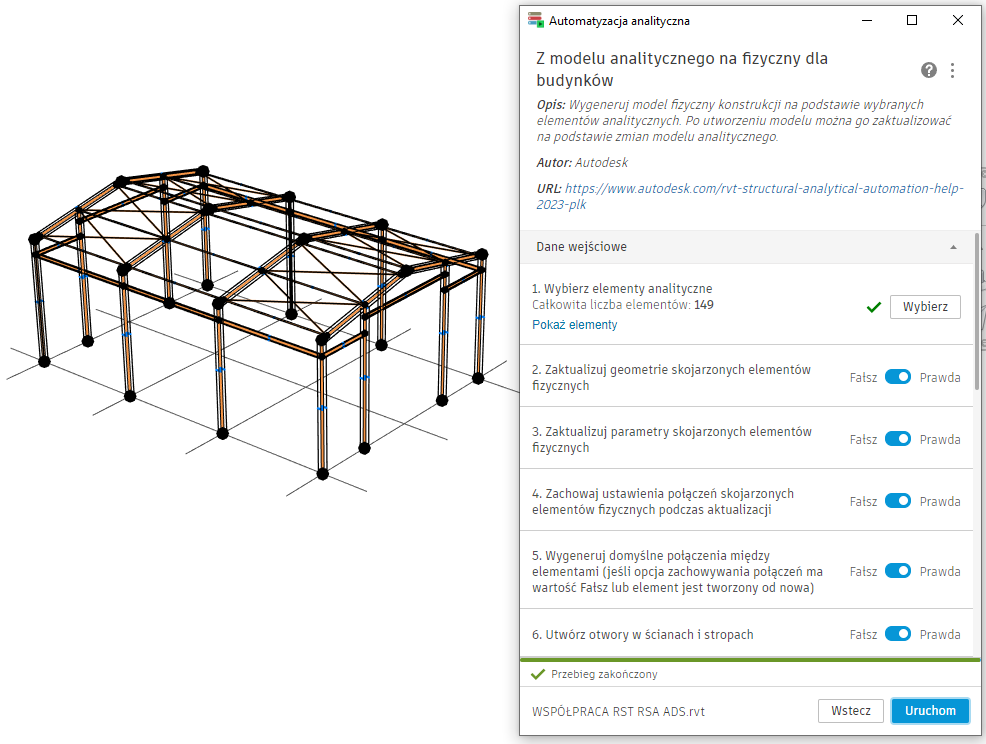Screen dimensions: 986x744
Task: Go back with the Wstecz button
Action: click(x=850, y=711)
